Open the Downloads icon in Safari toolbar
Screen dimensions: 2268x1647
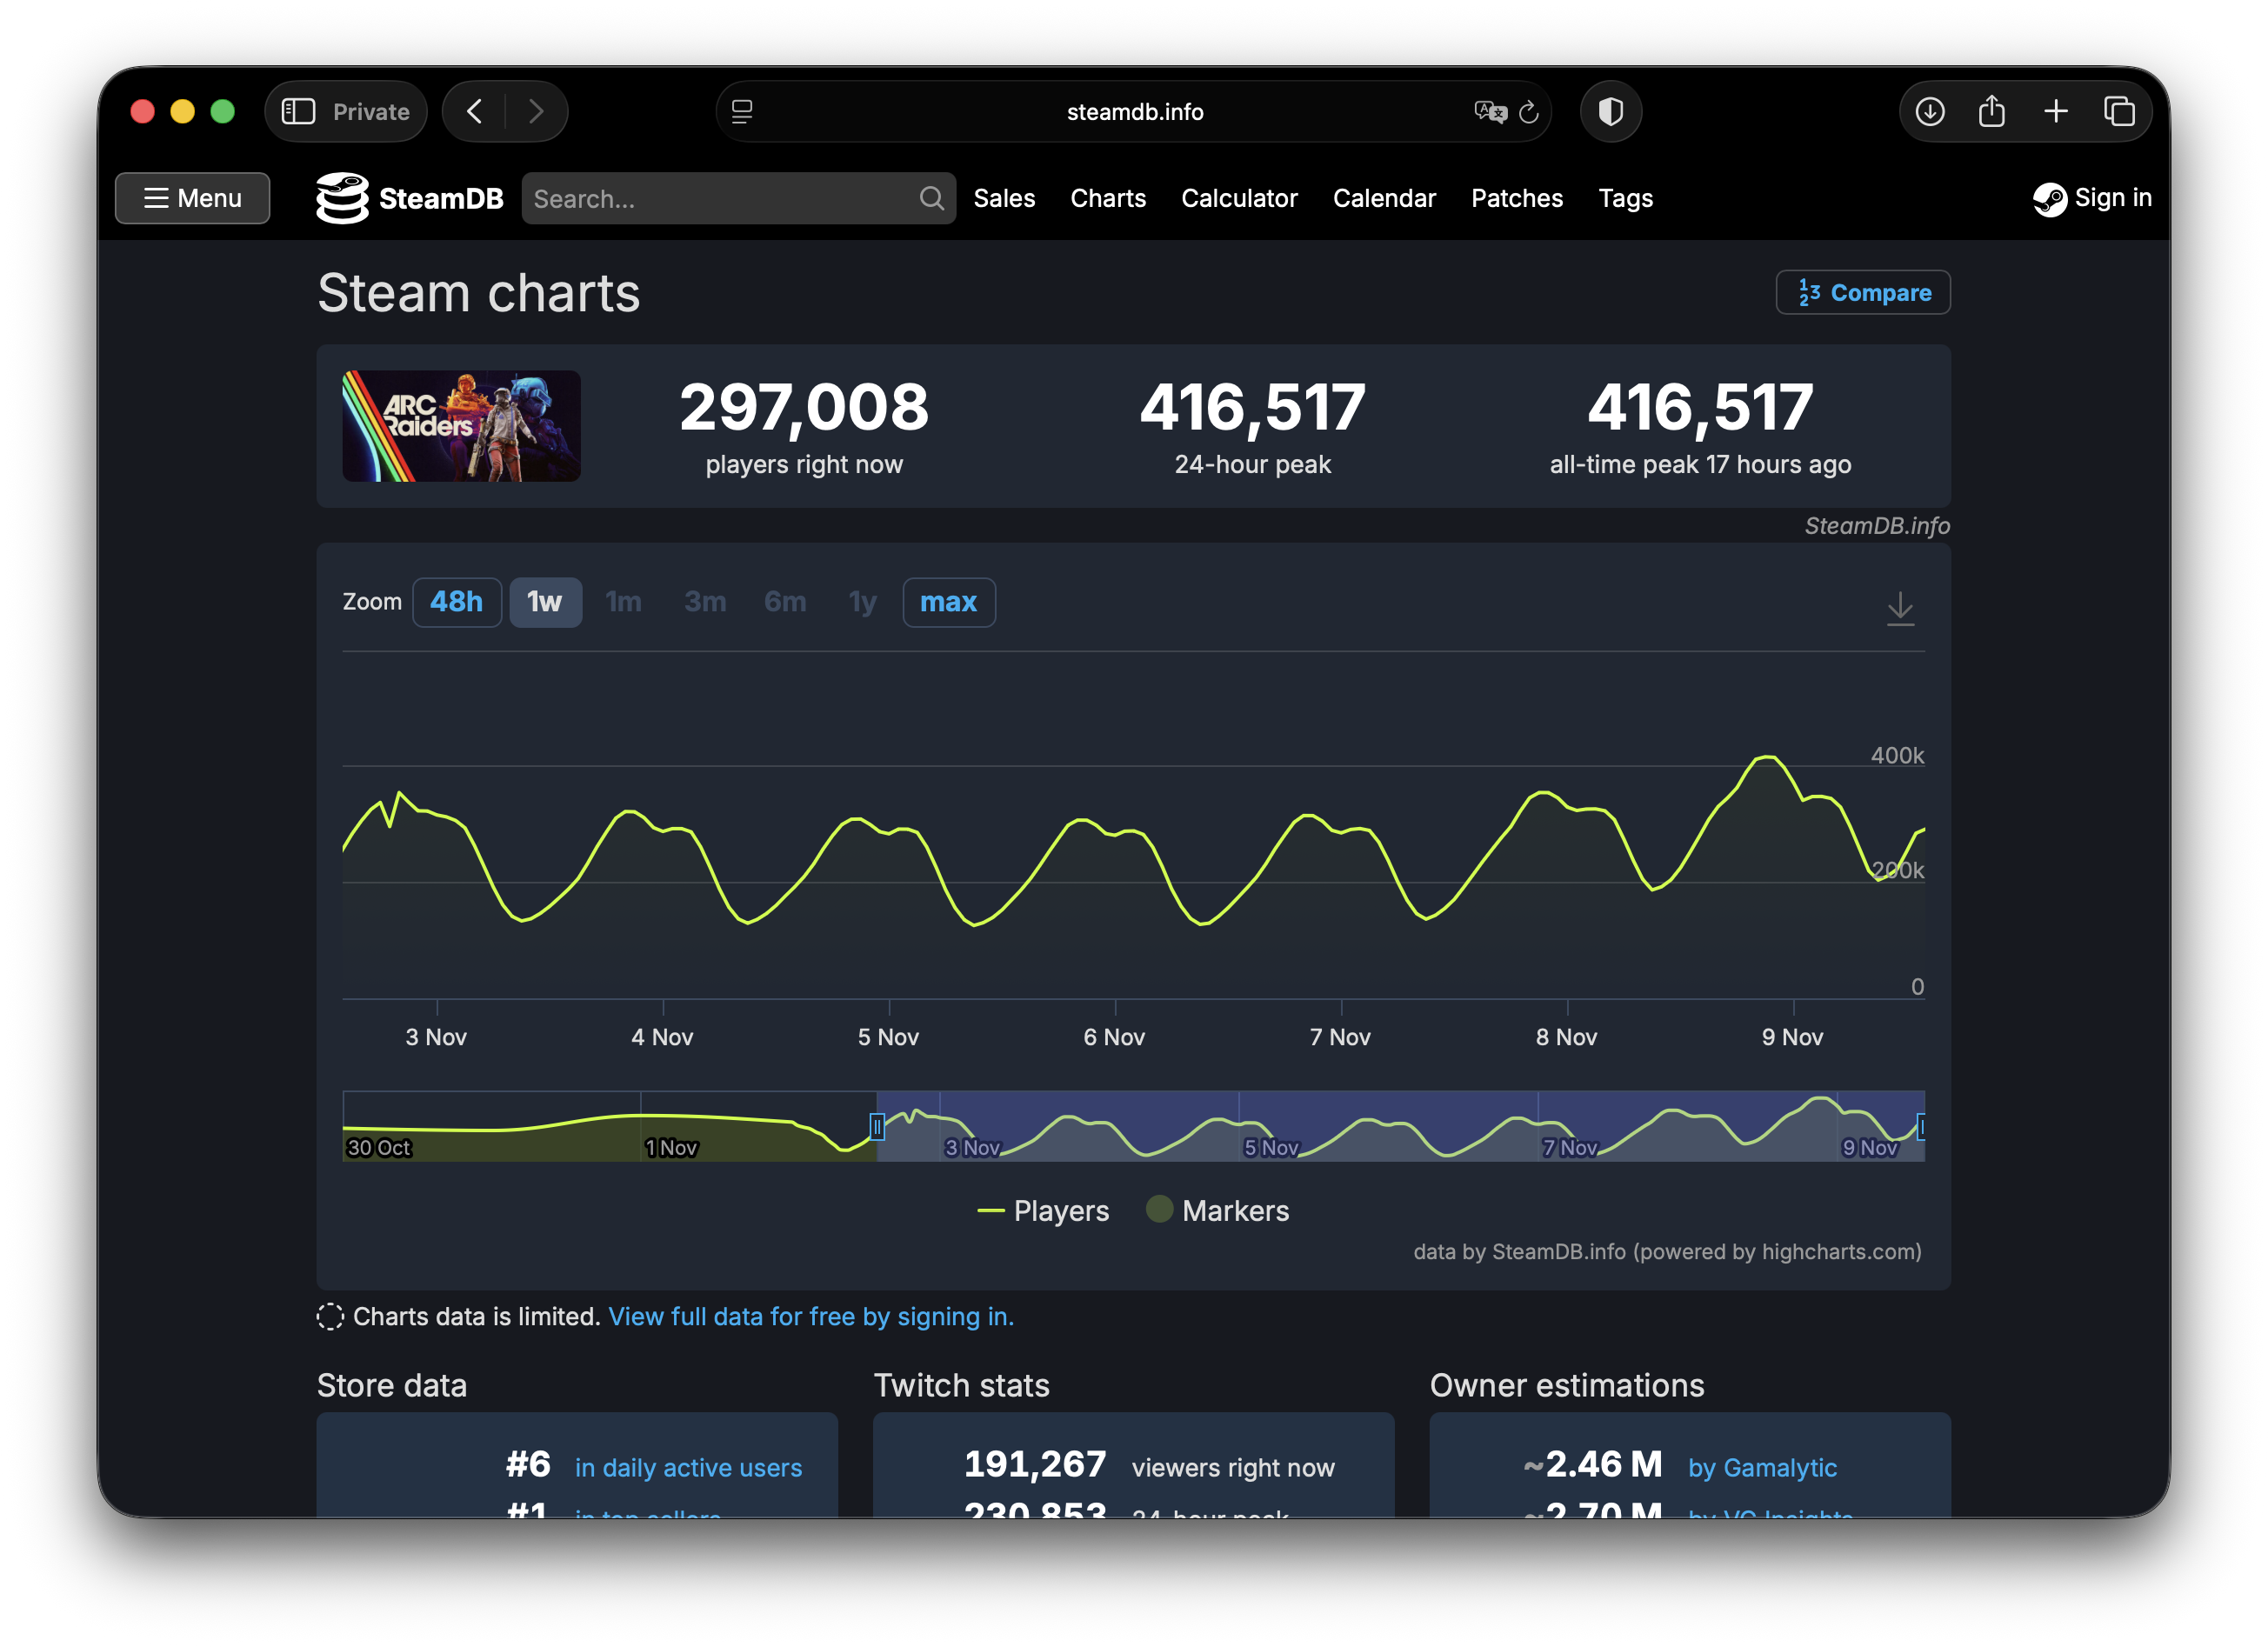1929,112
